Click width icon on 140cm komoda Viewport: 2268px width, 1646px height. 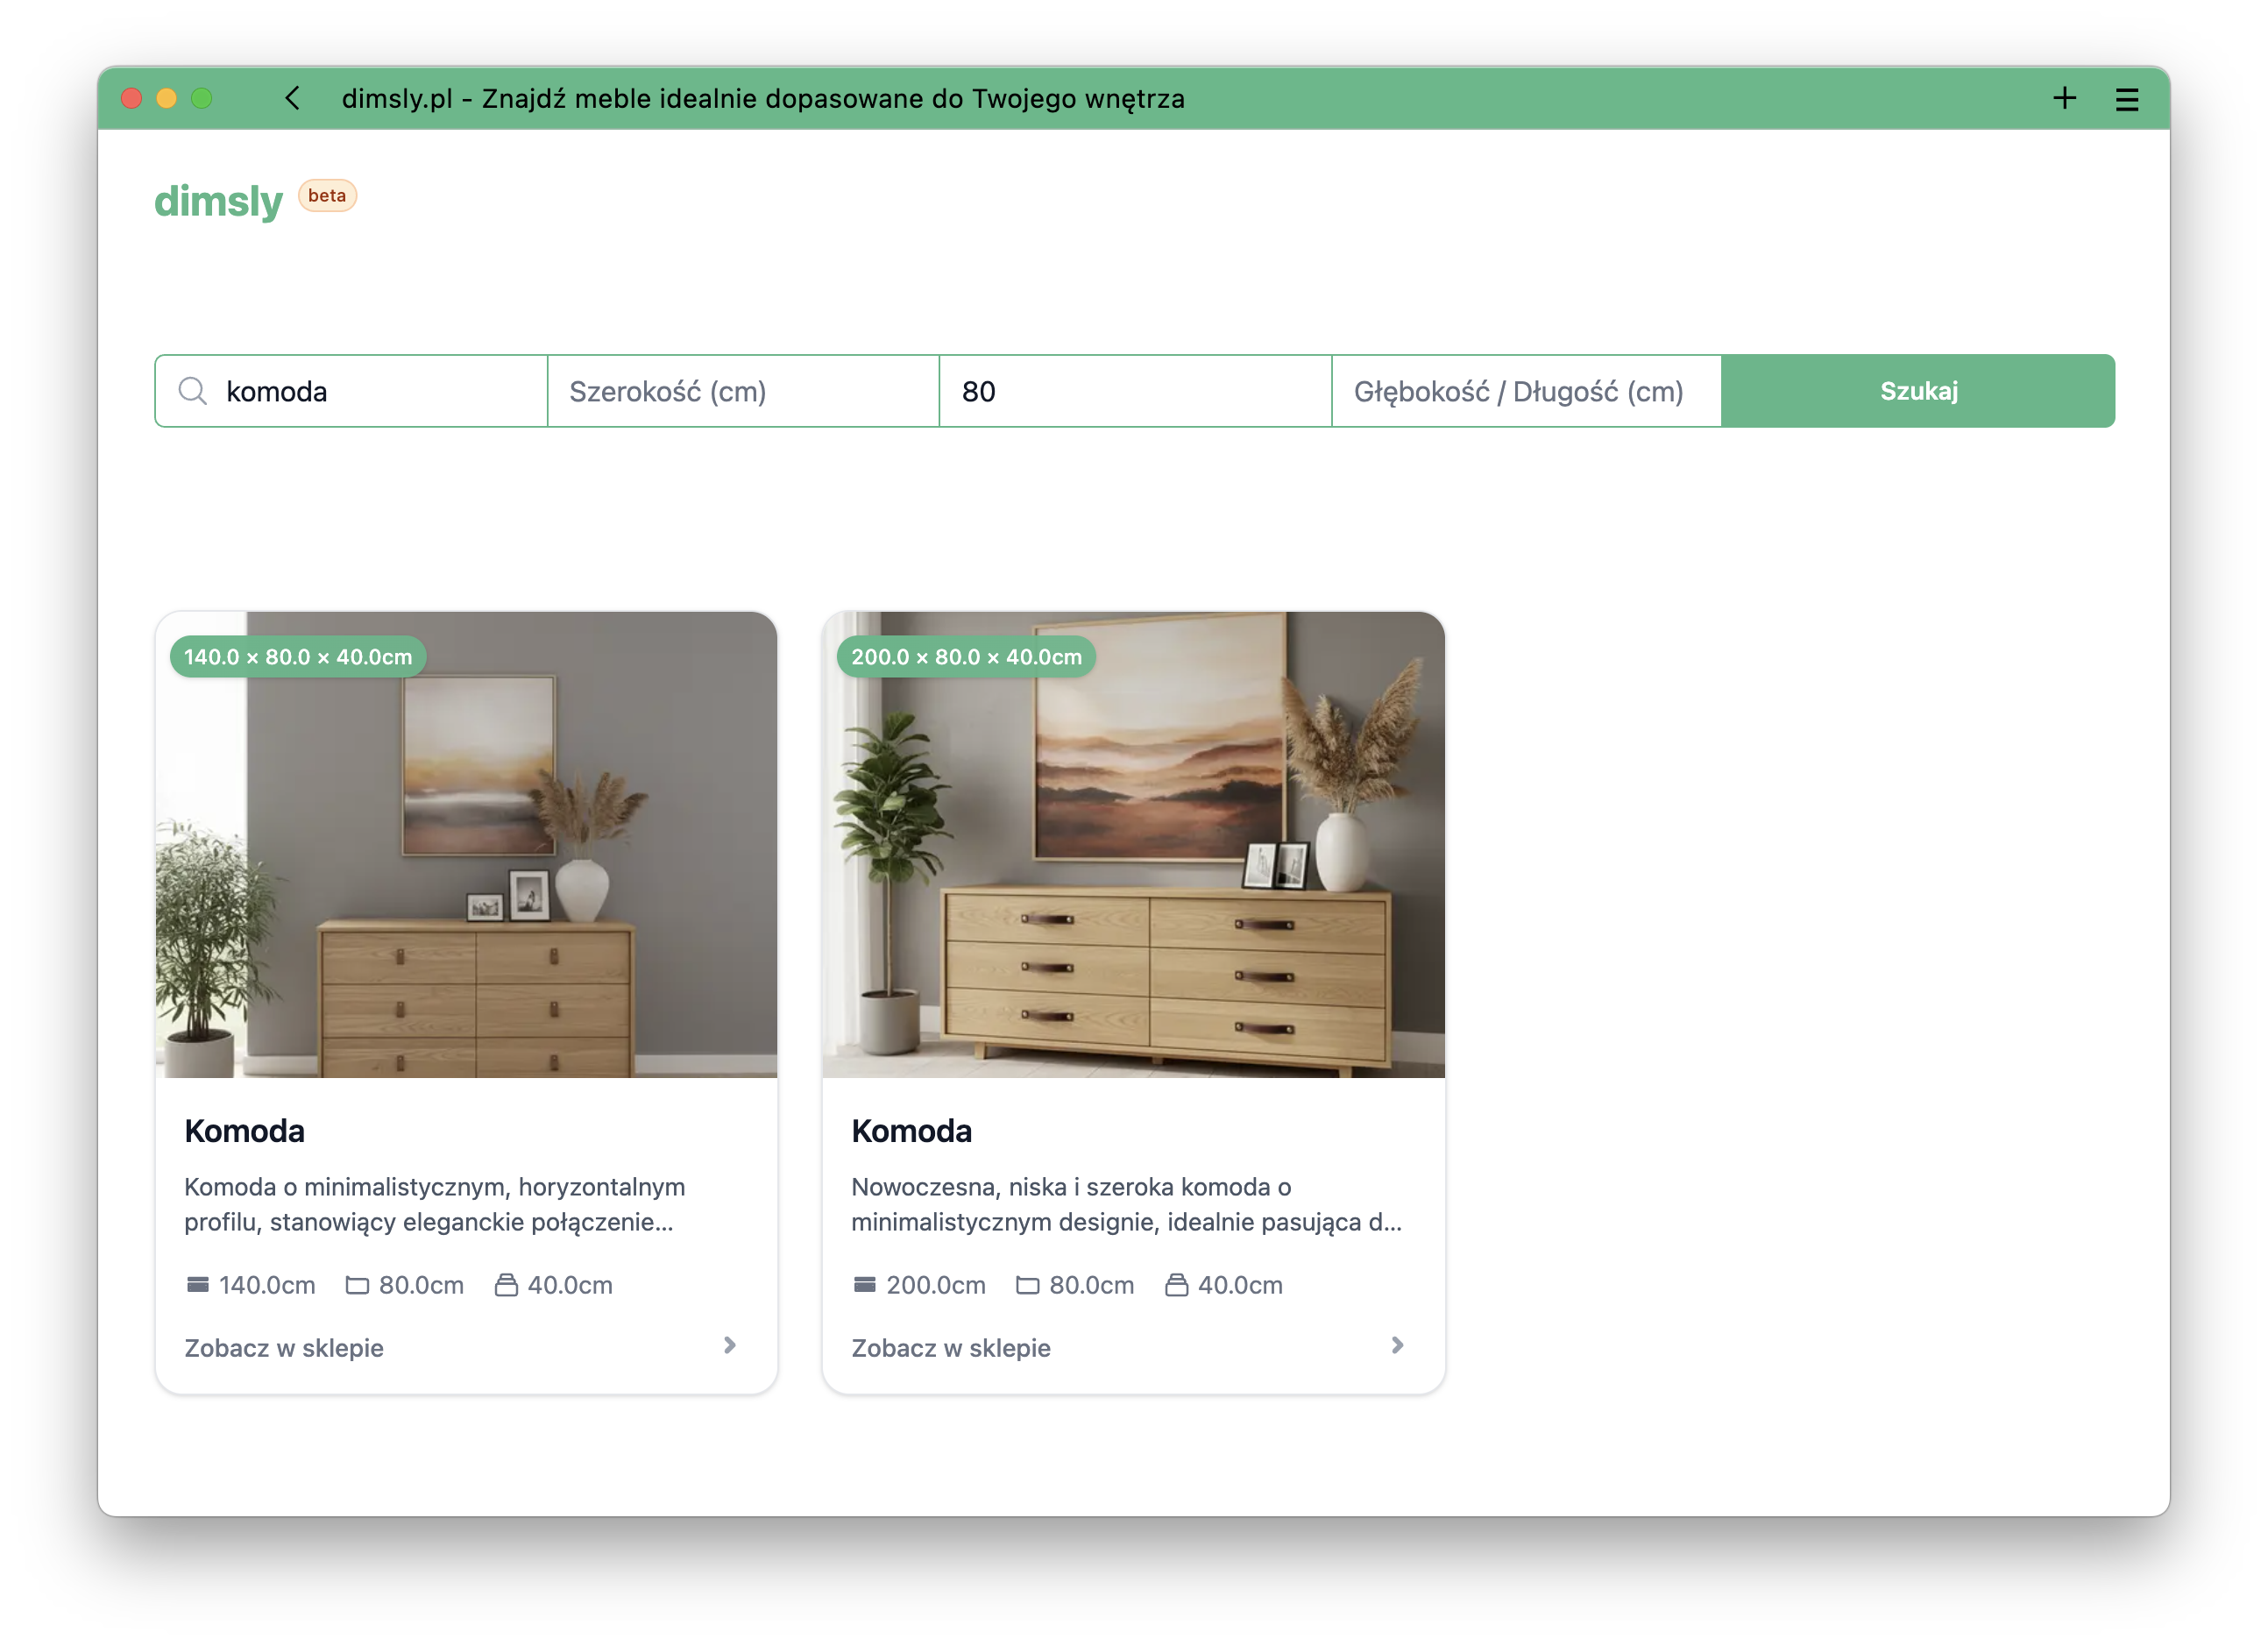pos(198,1285)
